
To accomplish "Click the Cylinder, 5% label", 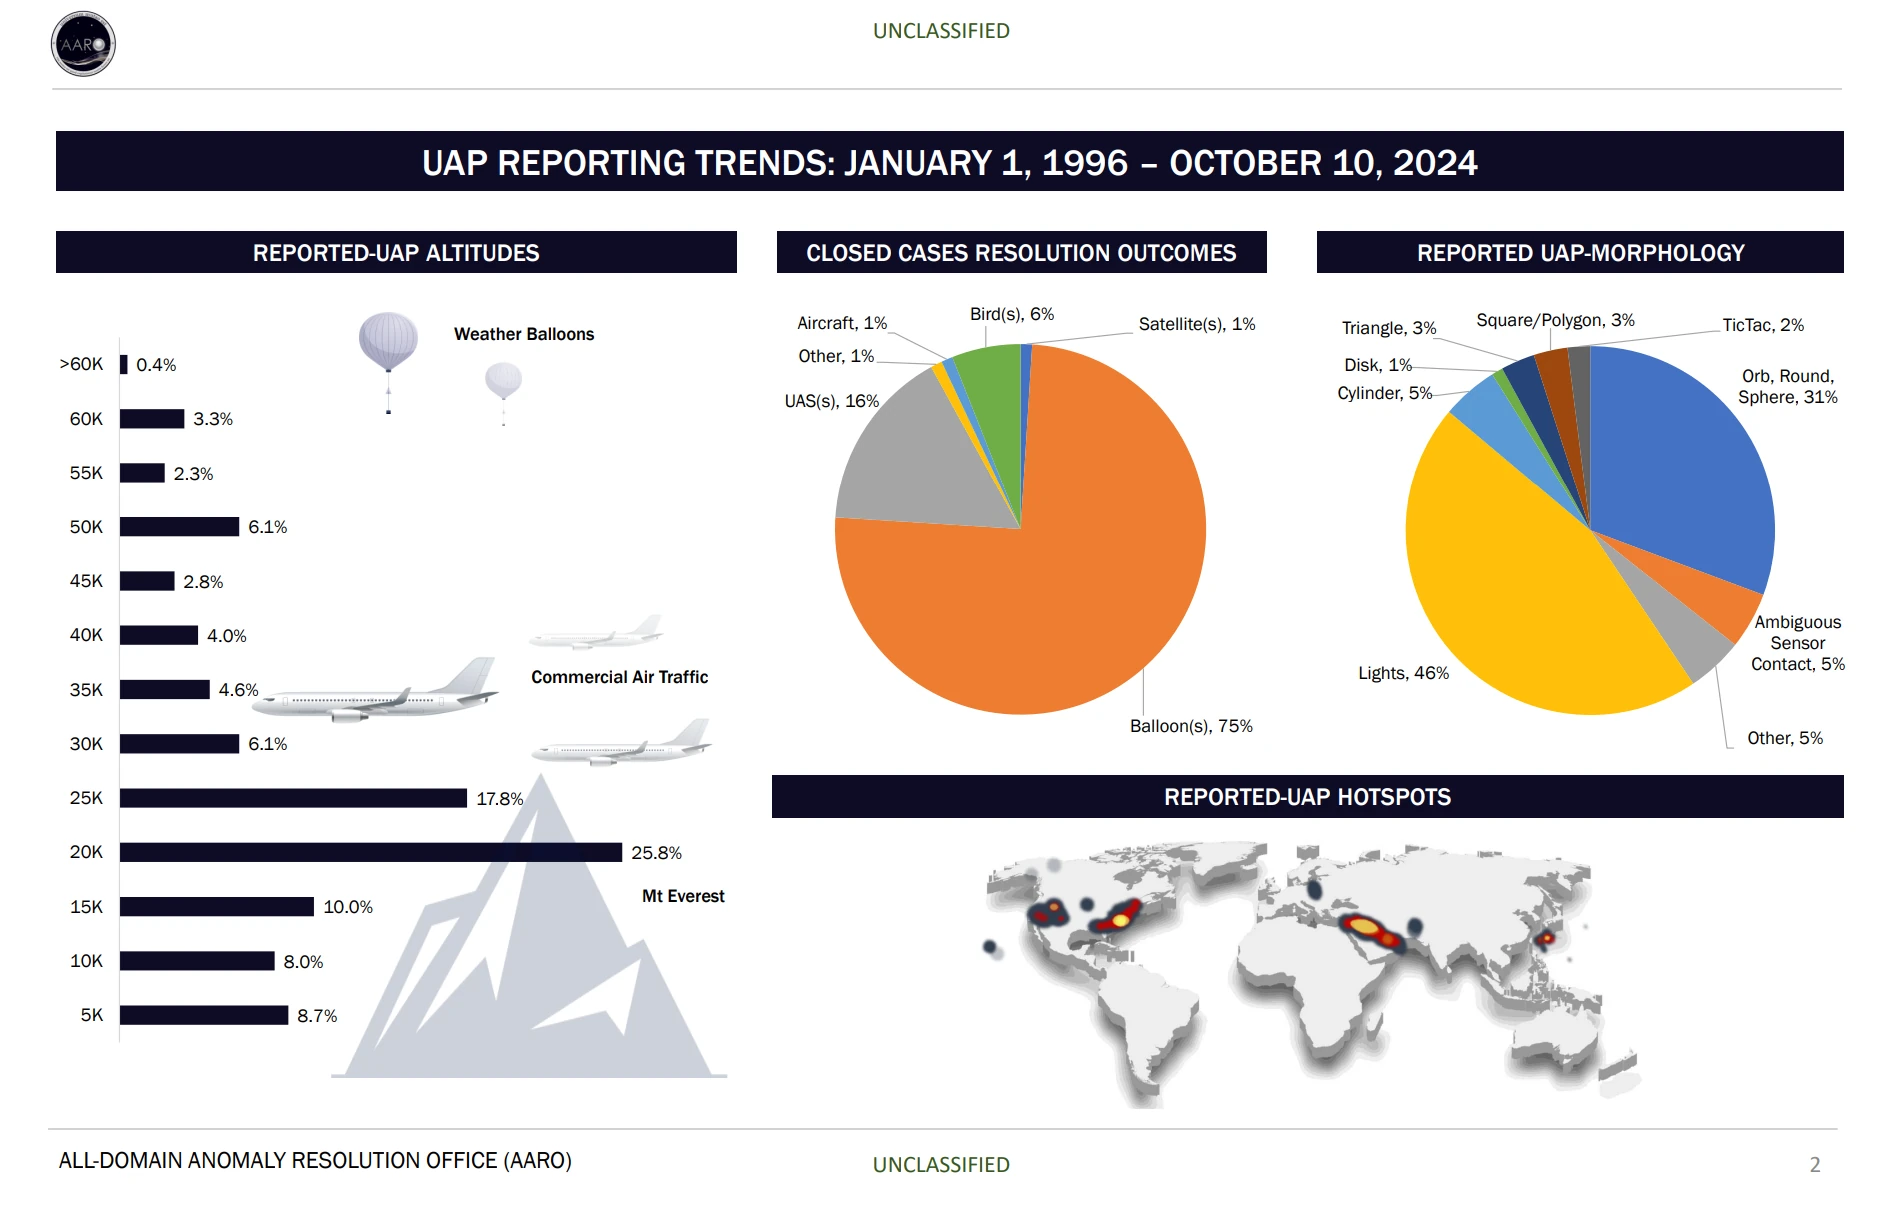I will coord(1385,393).
